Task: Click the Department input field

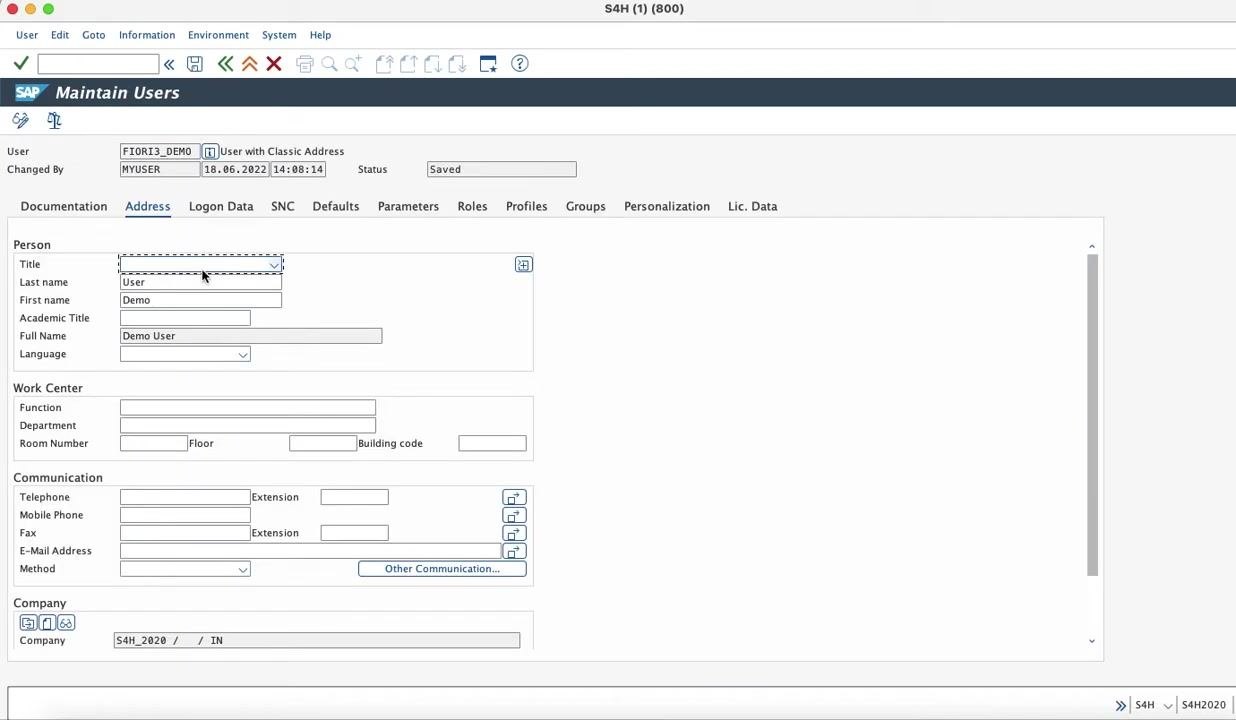Action: [248, 427]
